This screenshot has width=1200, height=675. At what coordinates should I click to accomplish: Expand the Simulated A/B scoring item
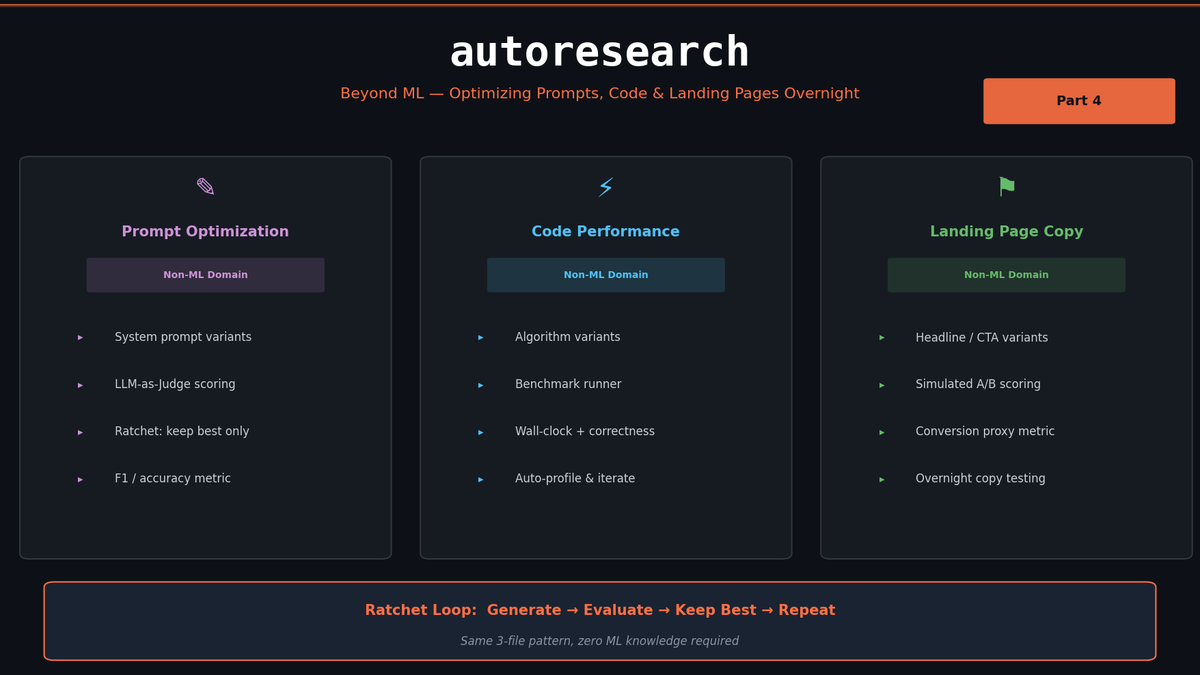pos(977,383)
